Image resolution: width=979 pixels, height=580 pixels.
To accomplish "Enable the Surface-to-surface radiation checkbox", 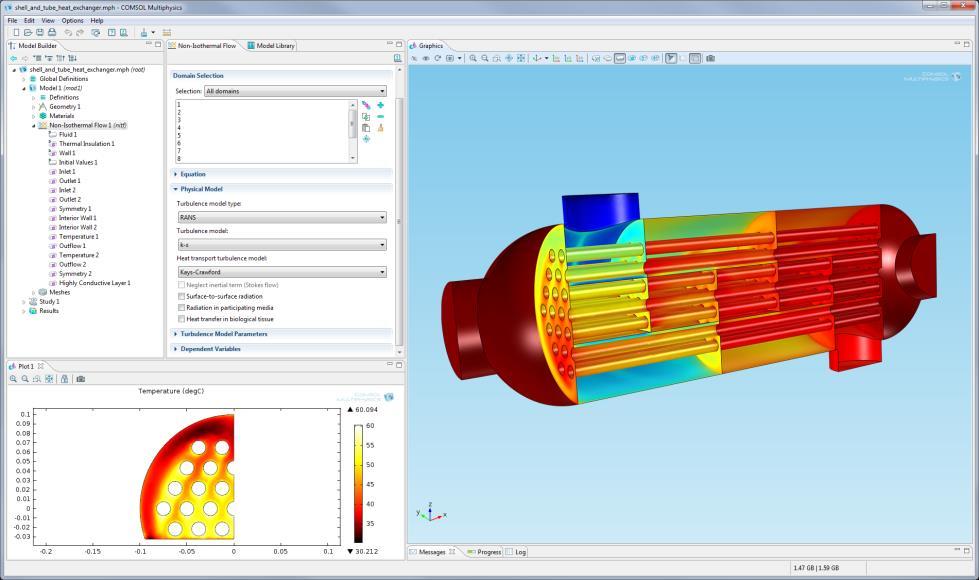I will pyautogui.click(x=182, y=297).
